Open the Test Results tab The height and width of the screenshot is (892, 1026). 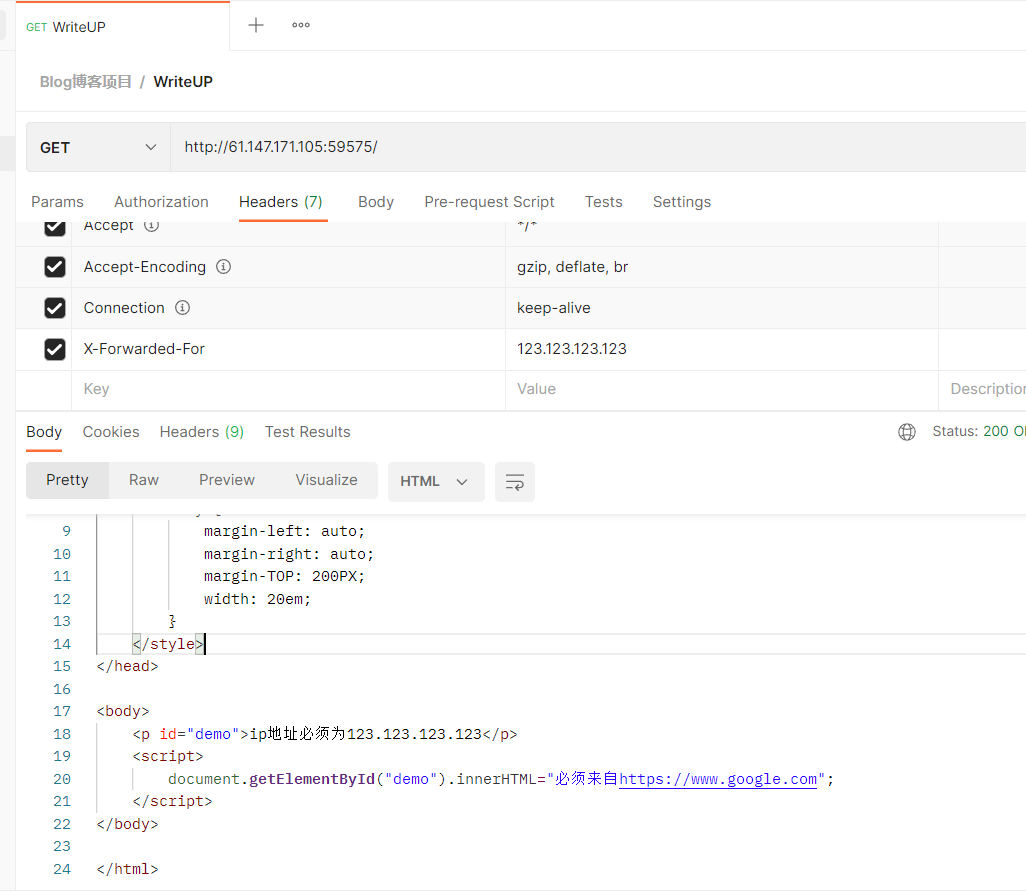click(308, 432)
